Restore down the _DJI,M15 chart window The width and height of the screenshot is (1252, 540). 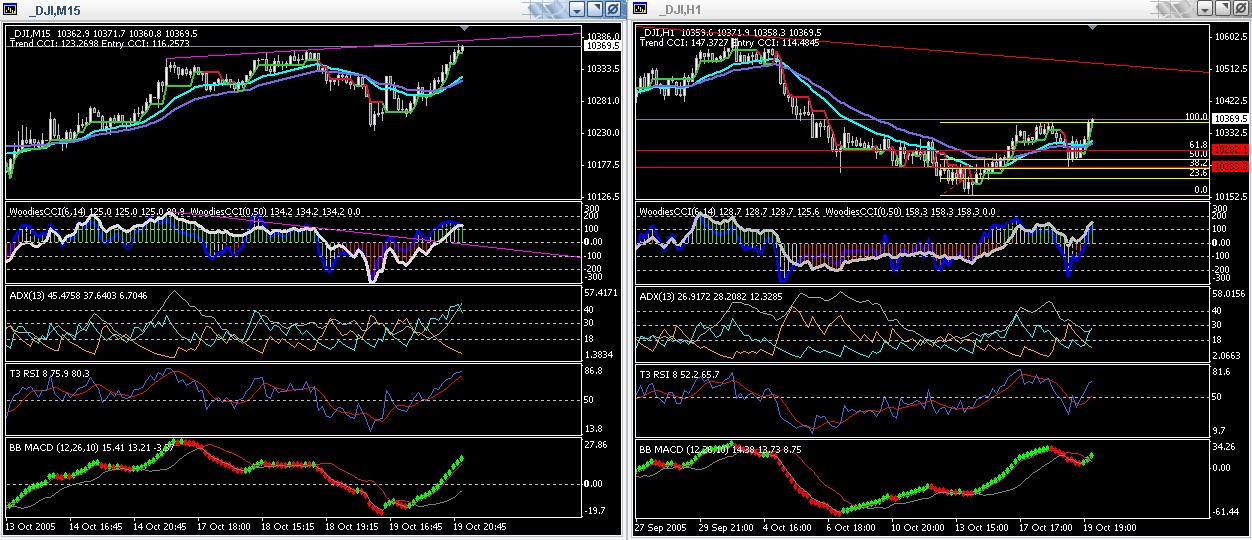tap(594, 9)
